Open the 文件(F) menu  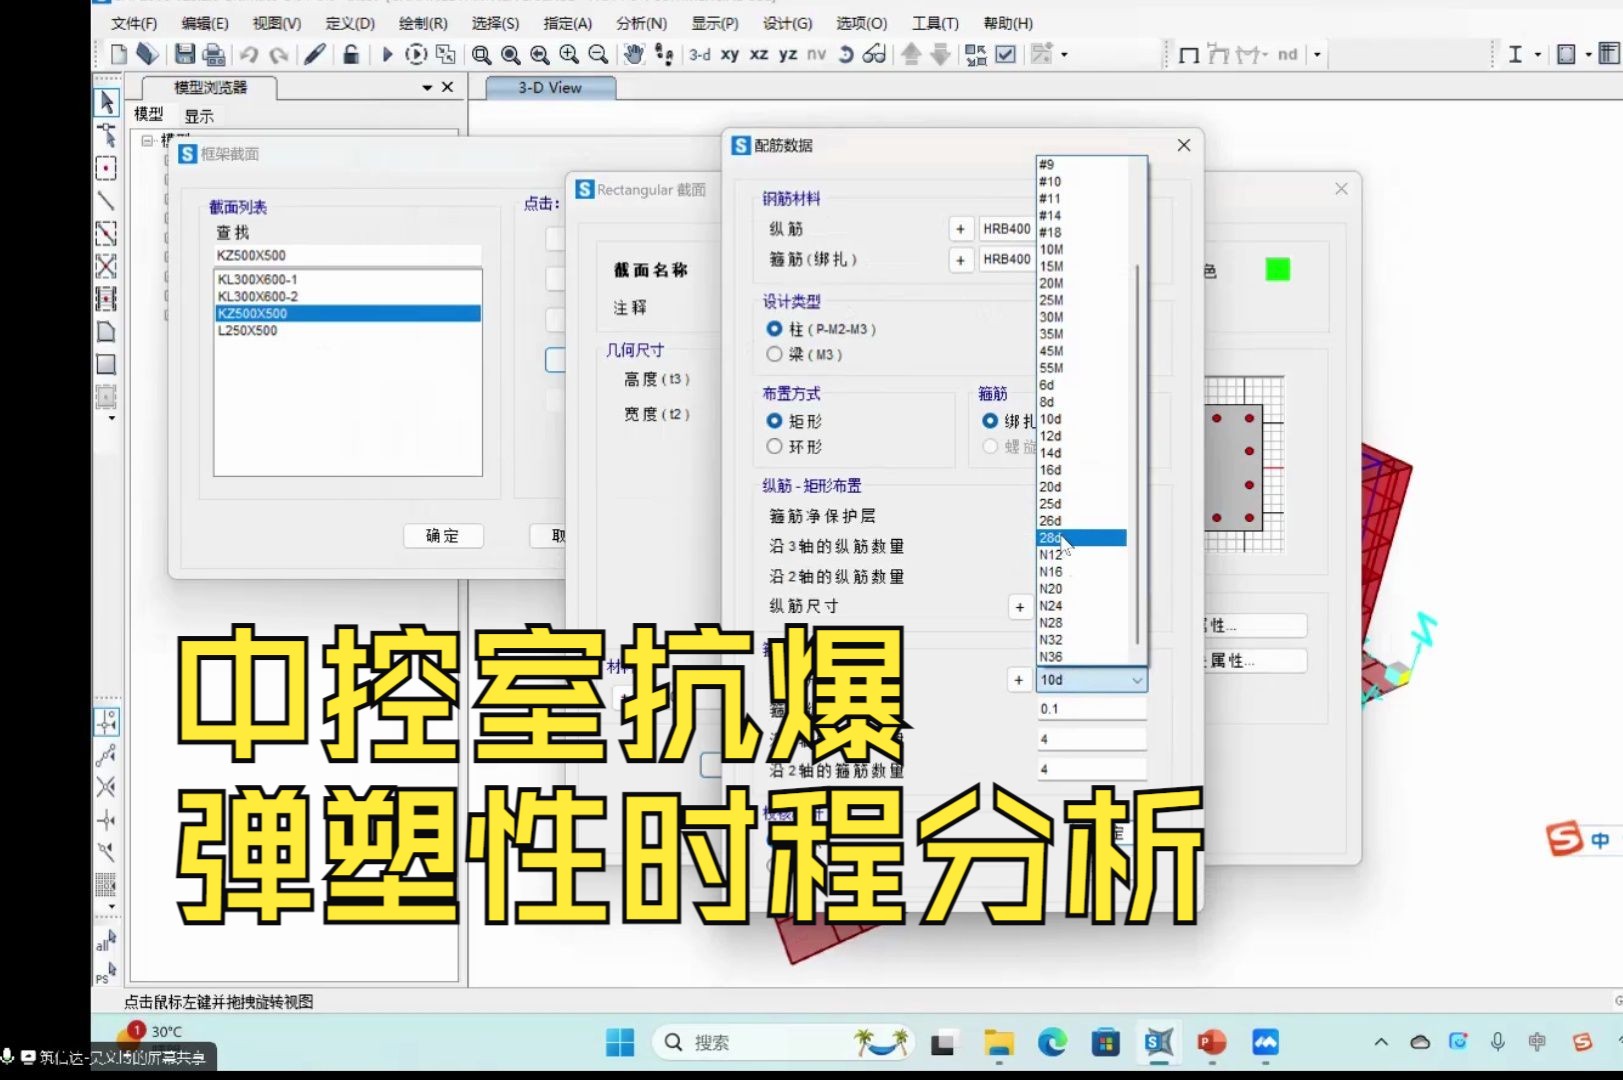(134, 23)
